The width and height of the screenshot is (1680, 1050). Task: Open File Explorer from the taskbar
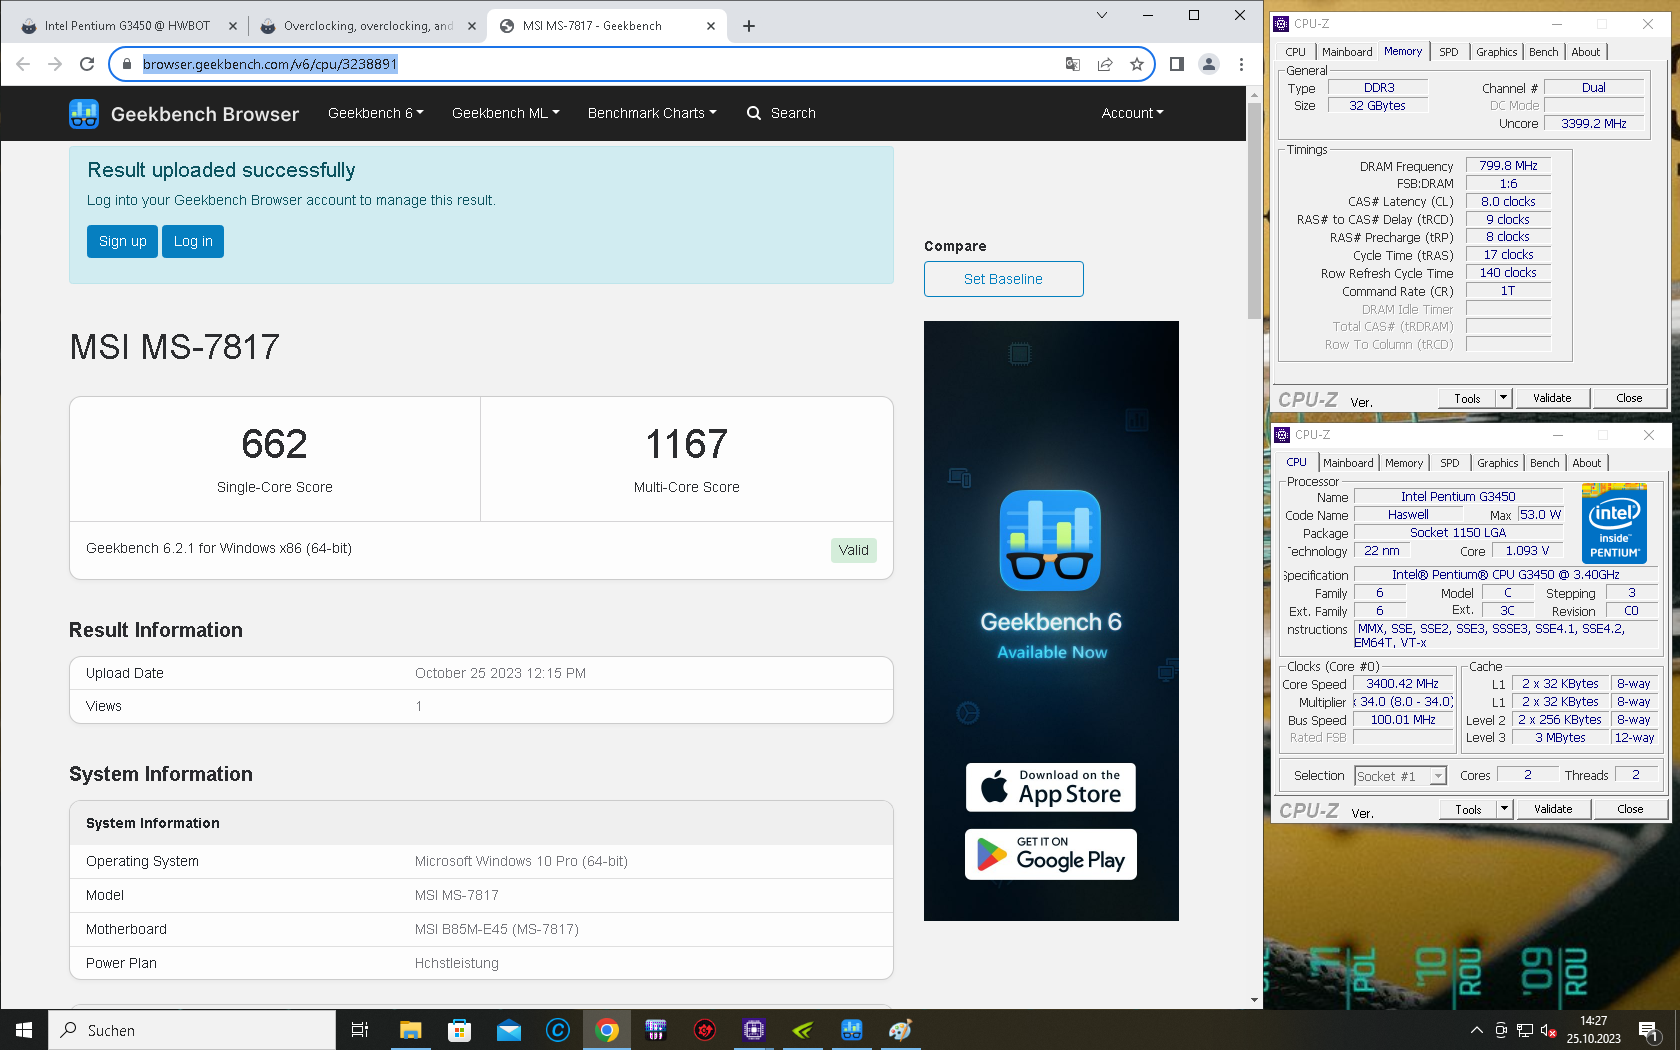click(410, 1030)
